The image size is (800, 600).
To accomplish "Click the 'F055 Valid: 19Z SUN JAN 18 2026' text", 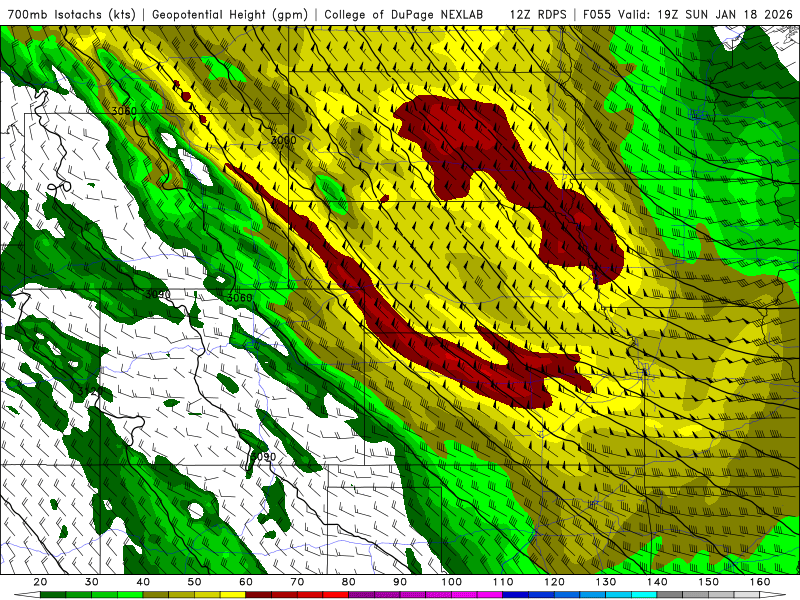I will pyautogui.click(x=688, y=14).
